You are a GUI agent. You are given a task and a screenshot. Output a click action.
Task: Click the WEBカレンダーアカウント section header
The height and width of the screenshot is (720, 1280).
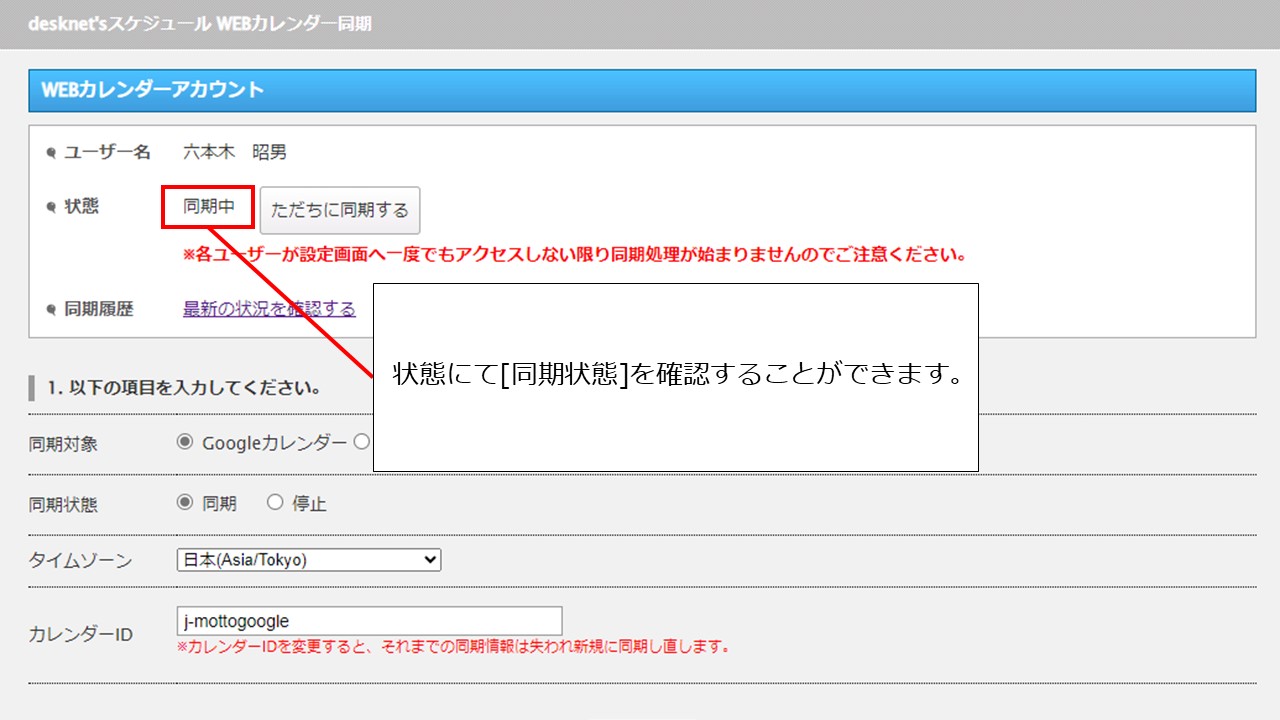[x=641, y=90]
